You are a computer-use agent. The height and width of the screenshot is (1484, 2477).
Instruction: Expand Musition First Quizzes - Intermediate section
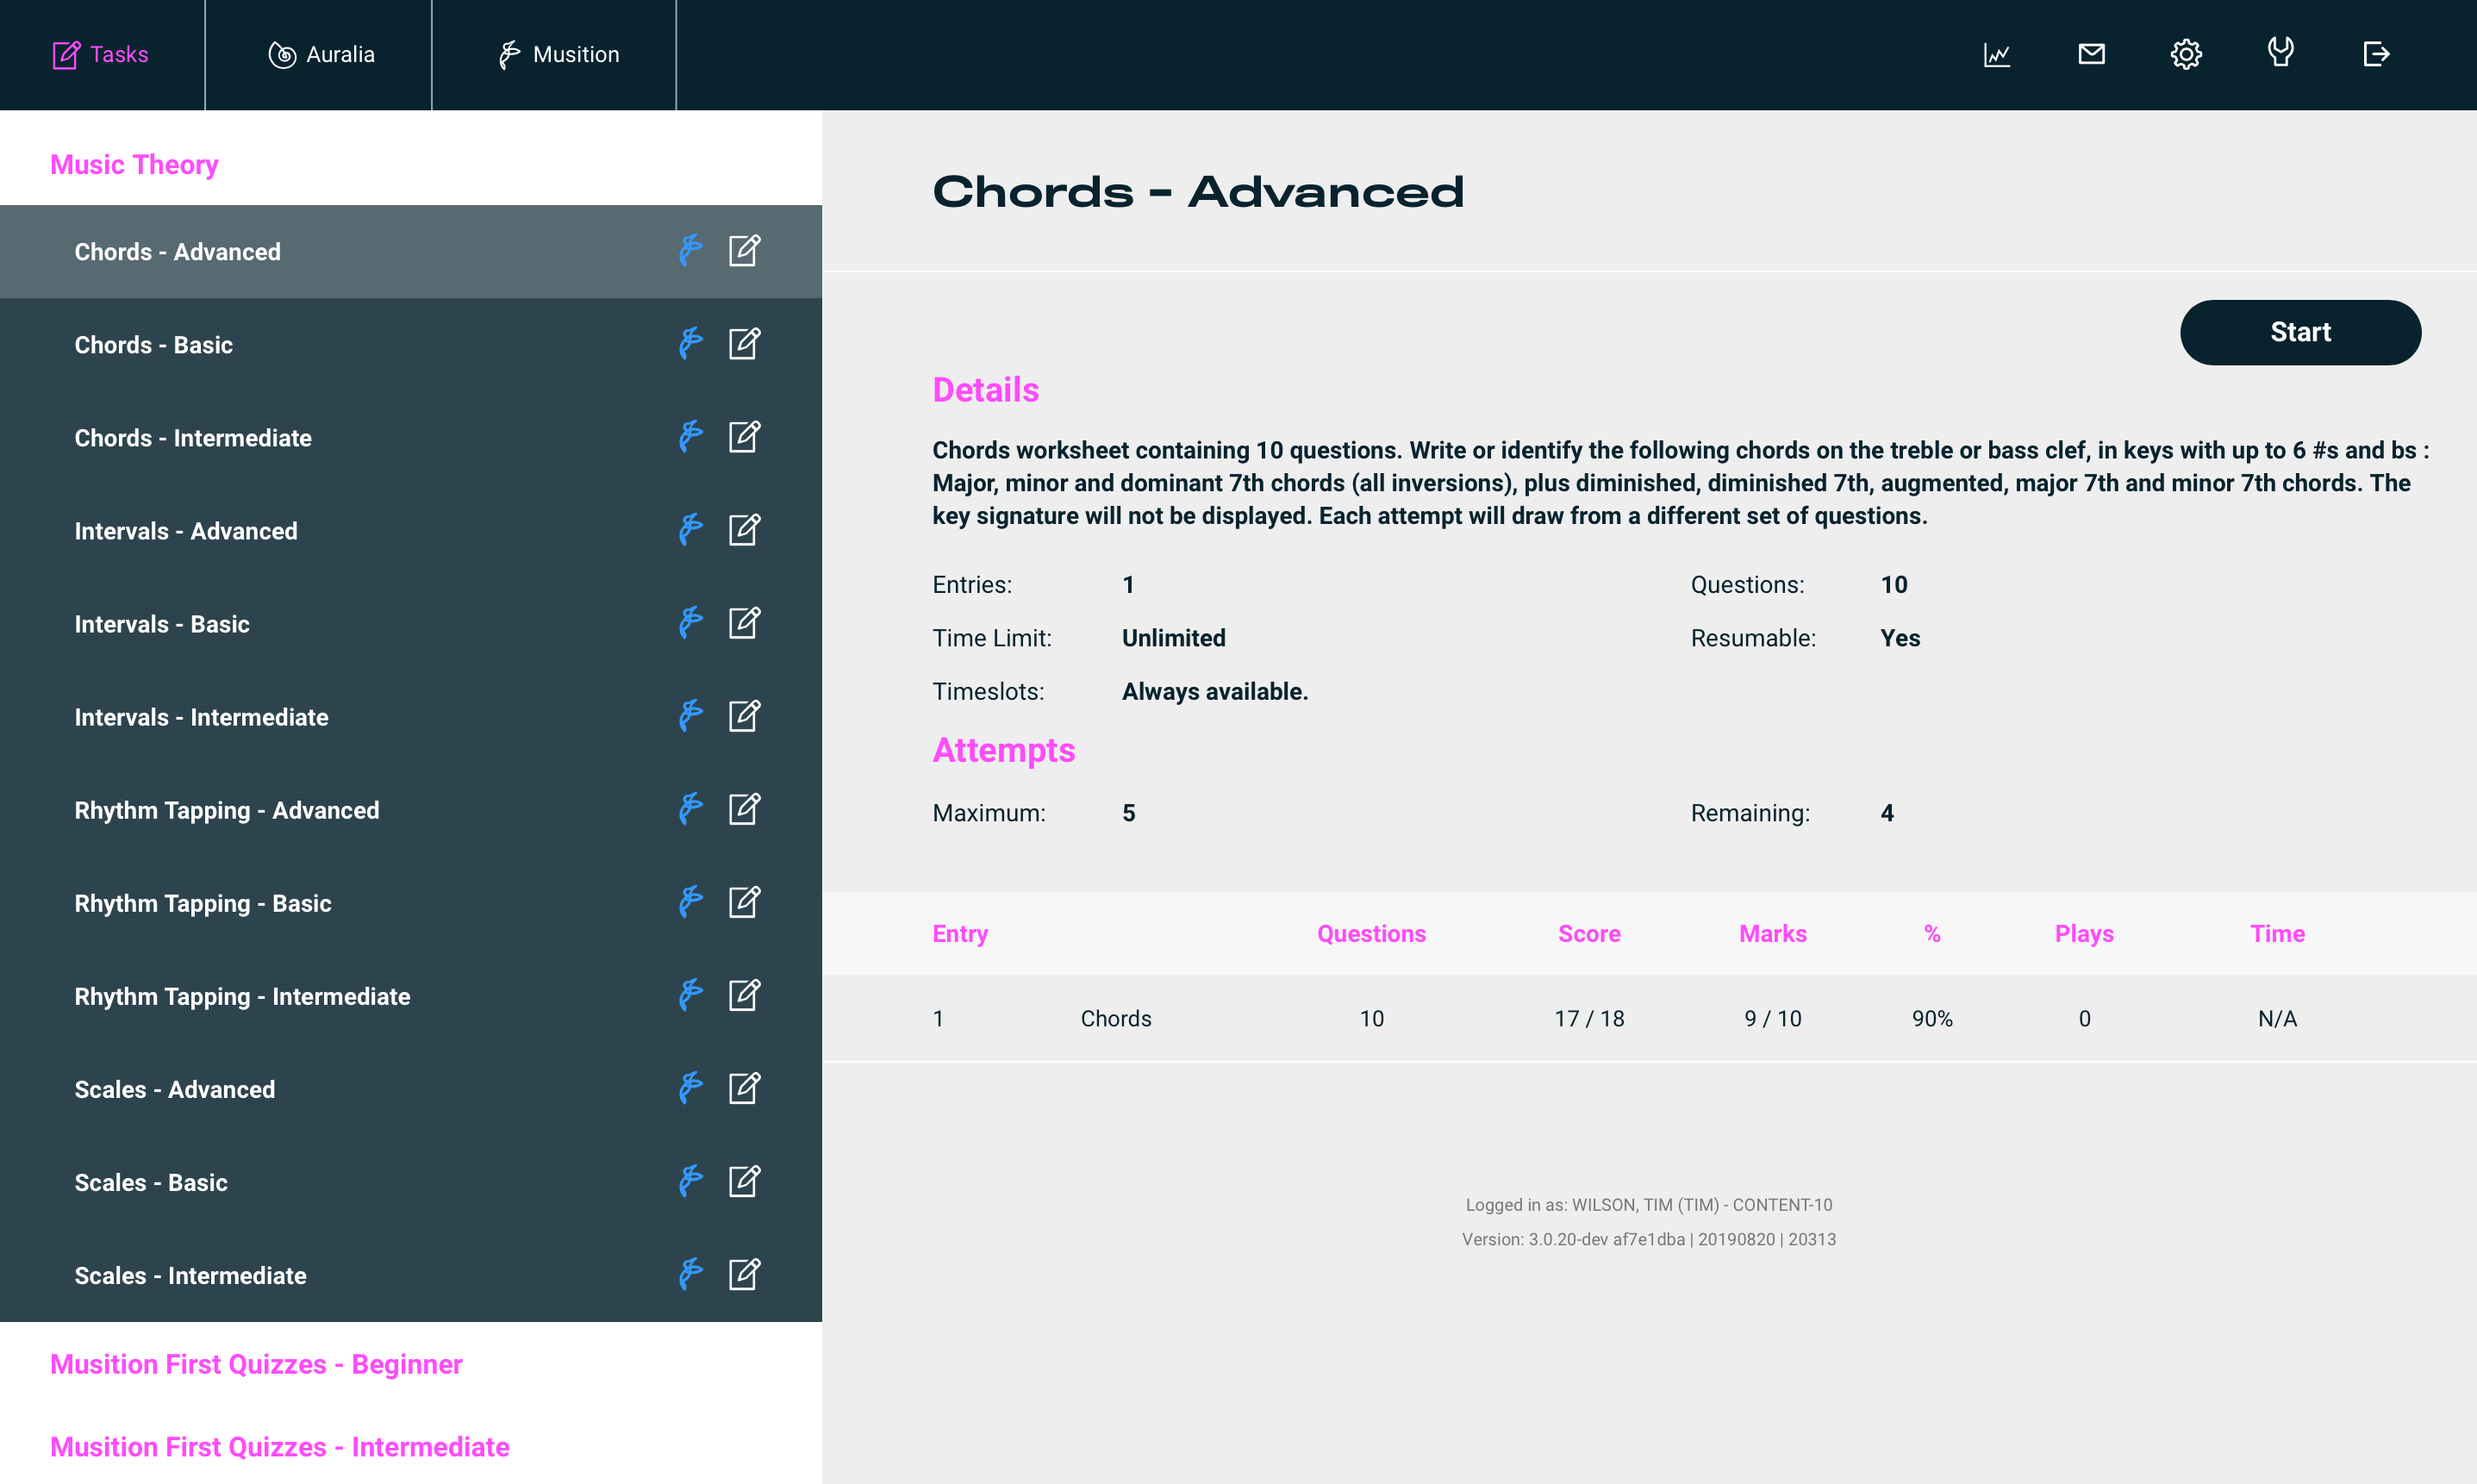[x=279, y=1447]
